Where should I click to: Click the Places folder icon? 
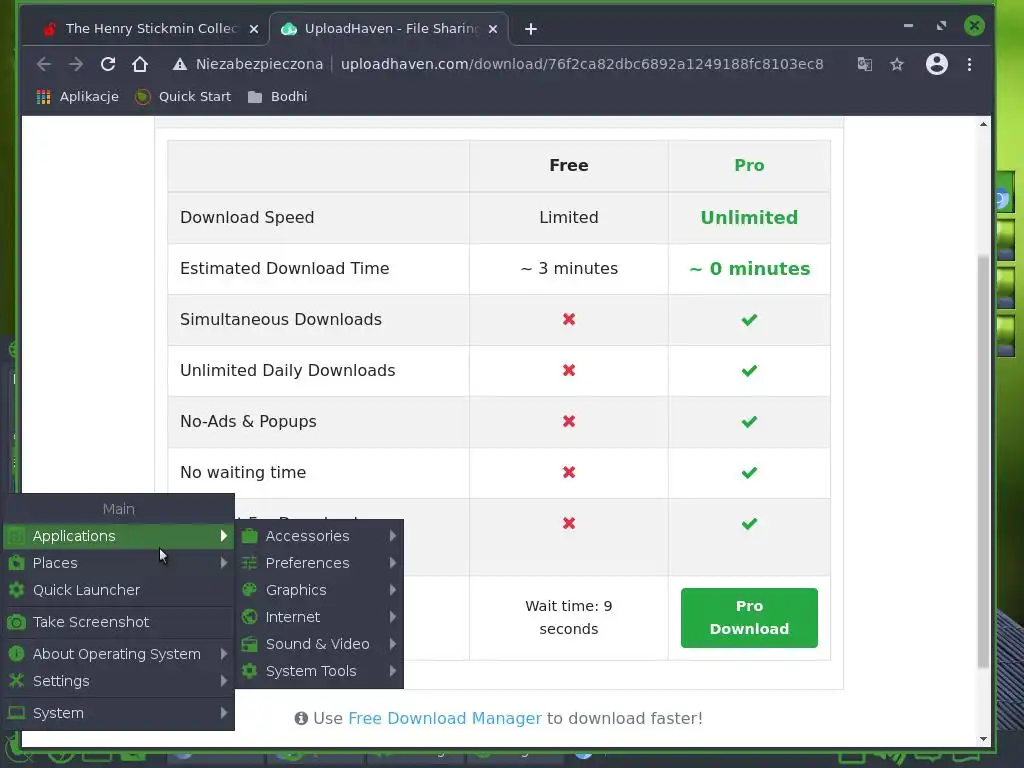[x=16, y=563]
